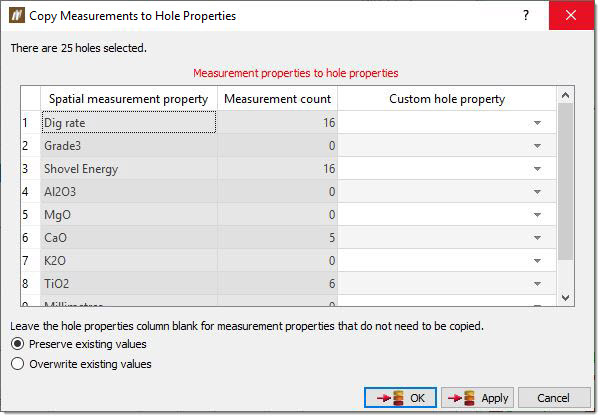Open custom hole property dropdown for Shovel Energy

[x=537, y=169]
